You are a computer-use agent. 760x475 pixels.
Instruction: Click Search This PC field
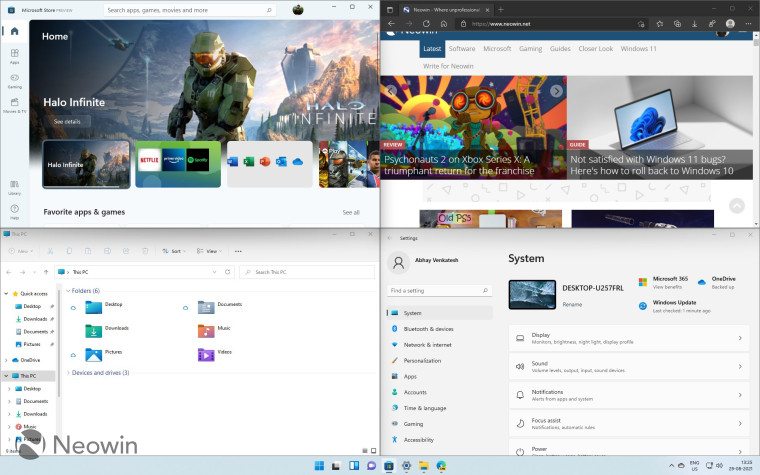307,272
